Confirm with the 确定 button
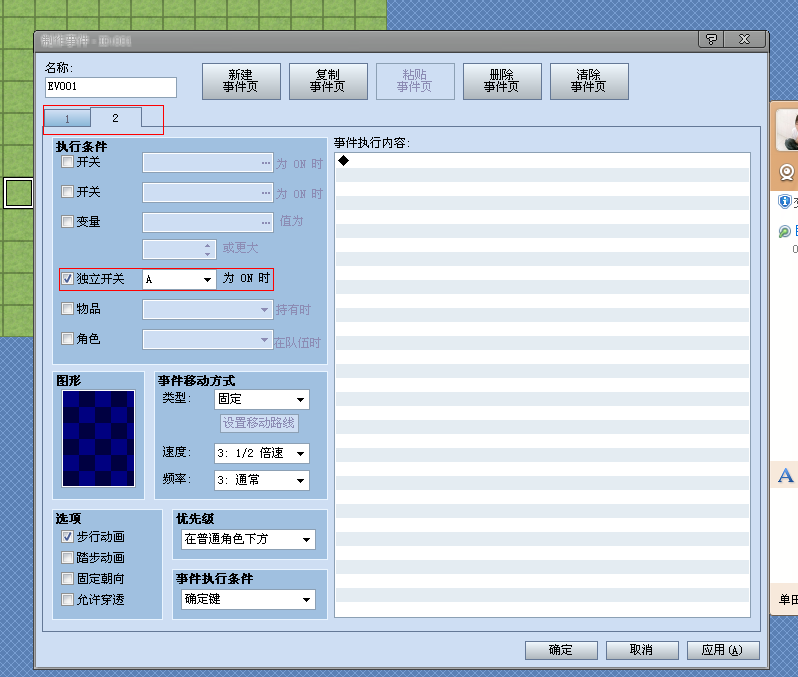Screen dimensions: 798x677 pos(561,650)
